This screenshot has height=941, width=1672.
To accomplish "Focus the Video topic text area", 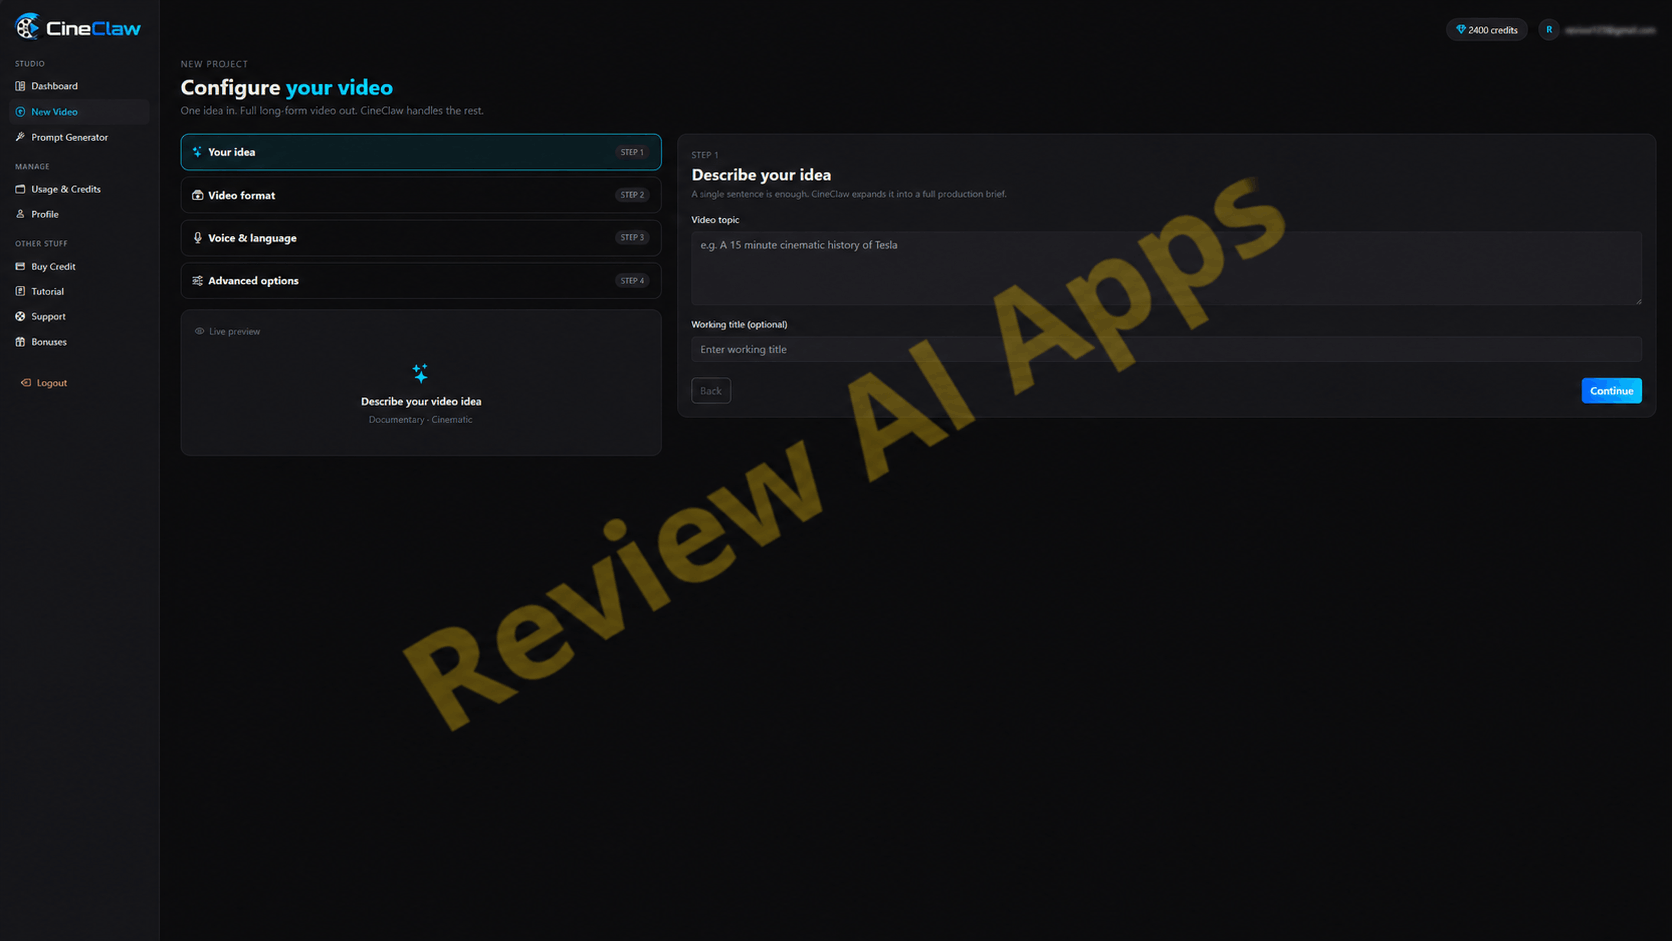I will (x=1166, y=268).
